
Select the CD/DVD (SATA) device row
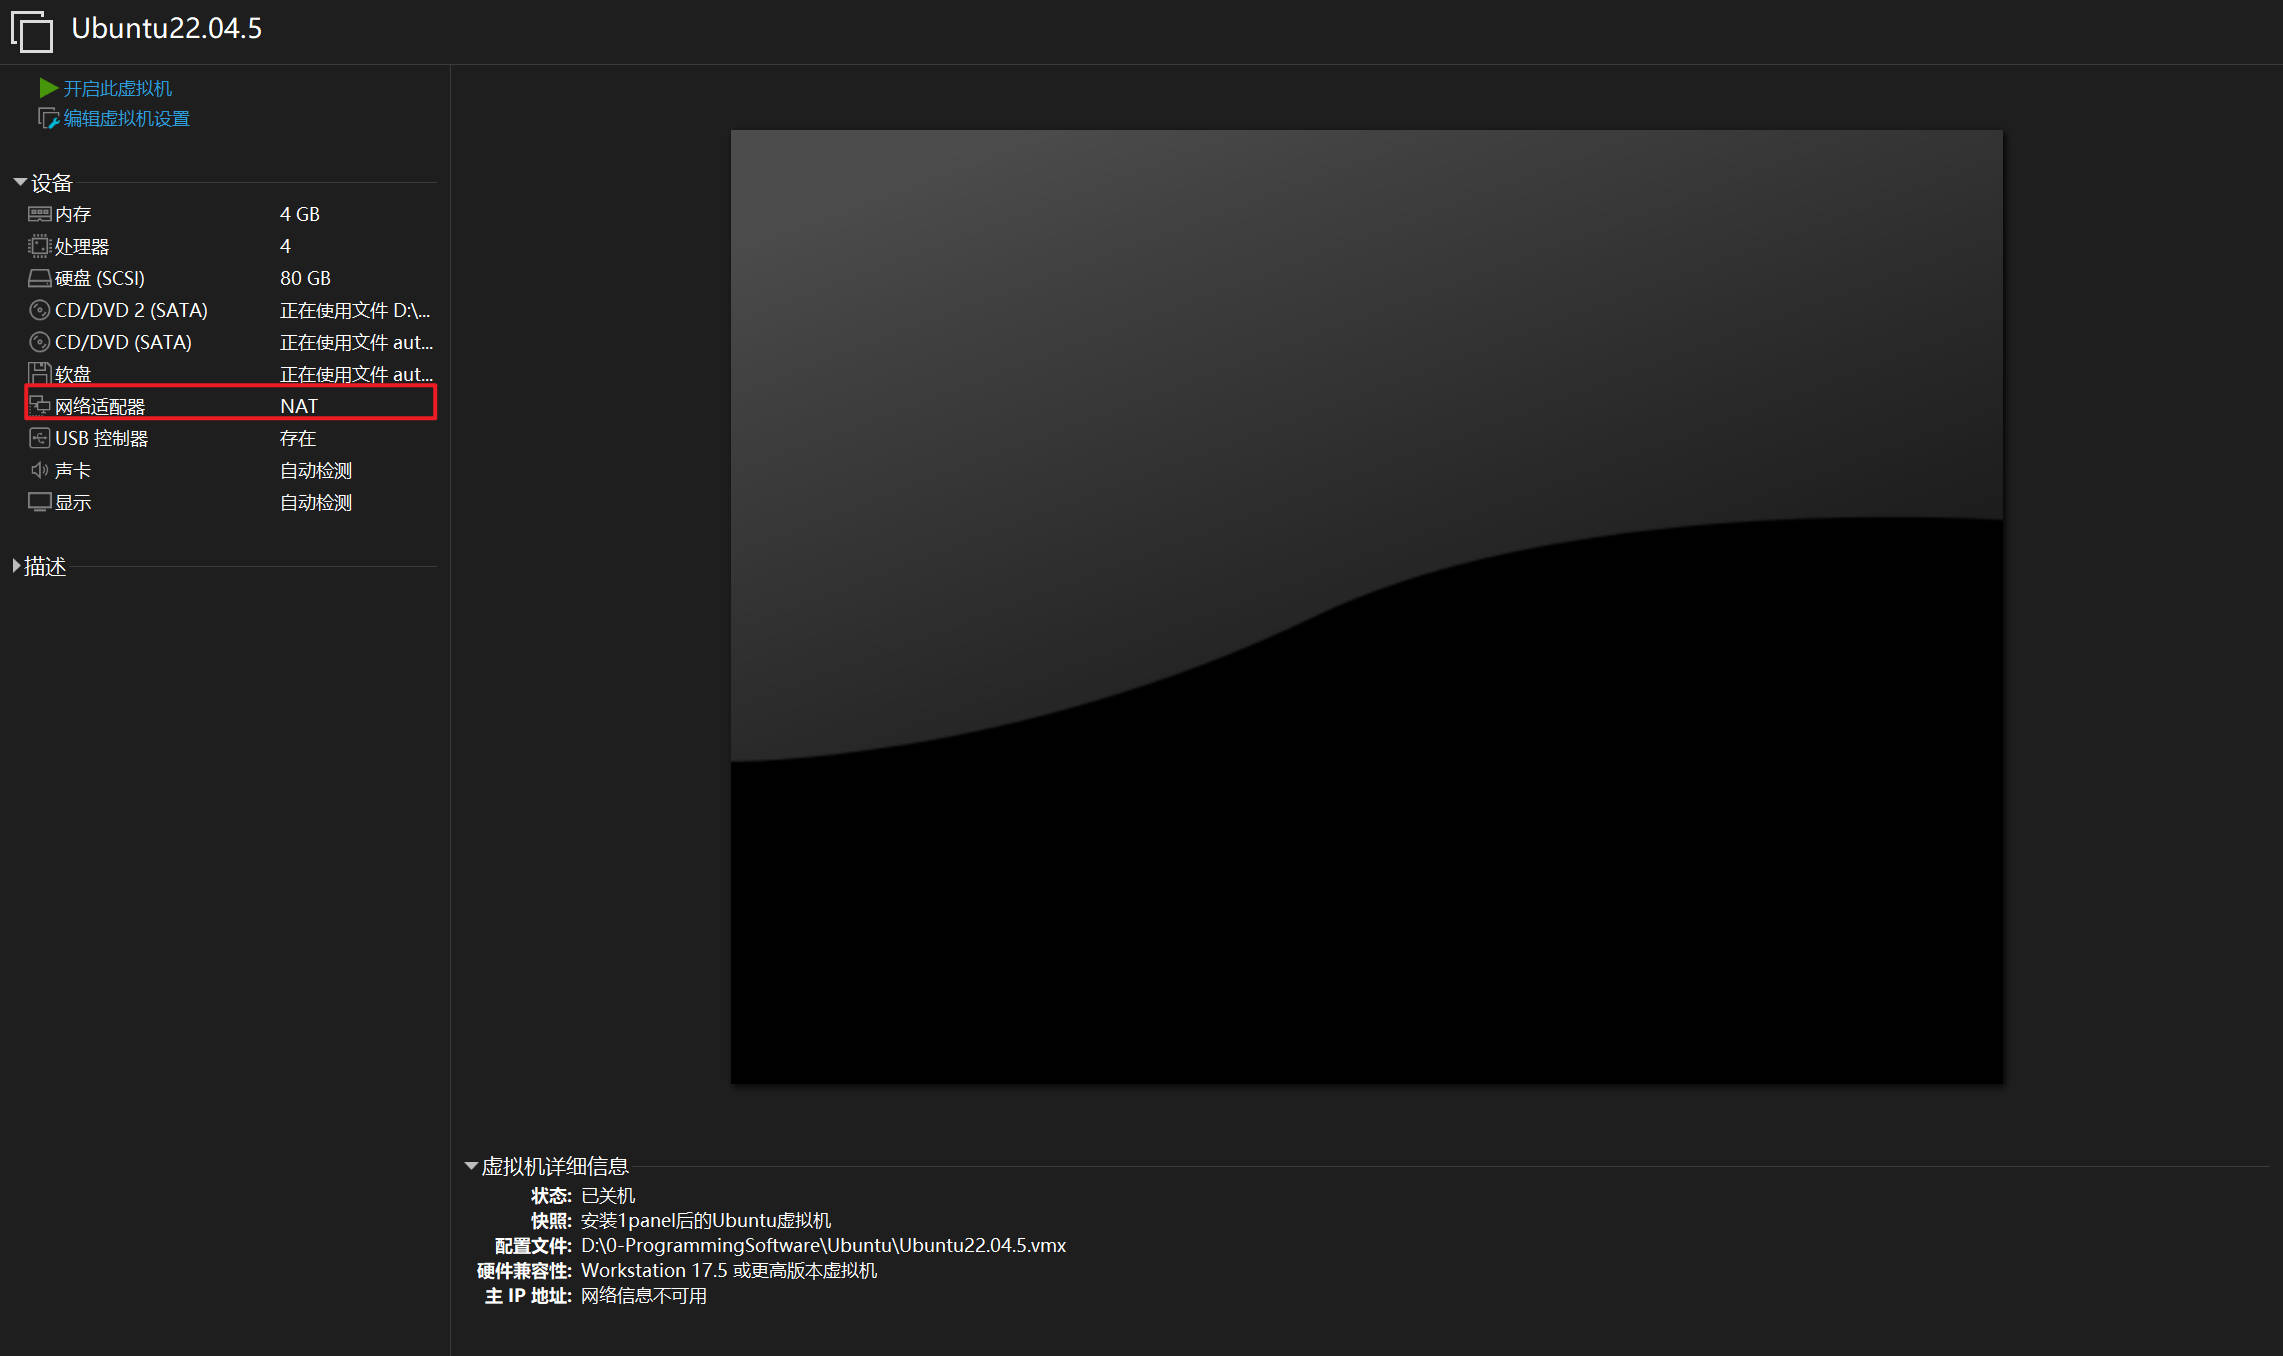[123, 342]
